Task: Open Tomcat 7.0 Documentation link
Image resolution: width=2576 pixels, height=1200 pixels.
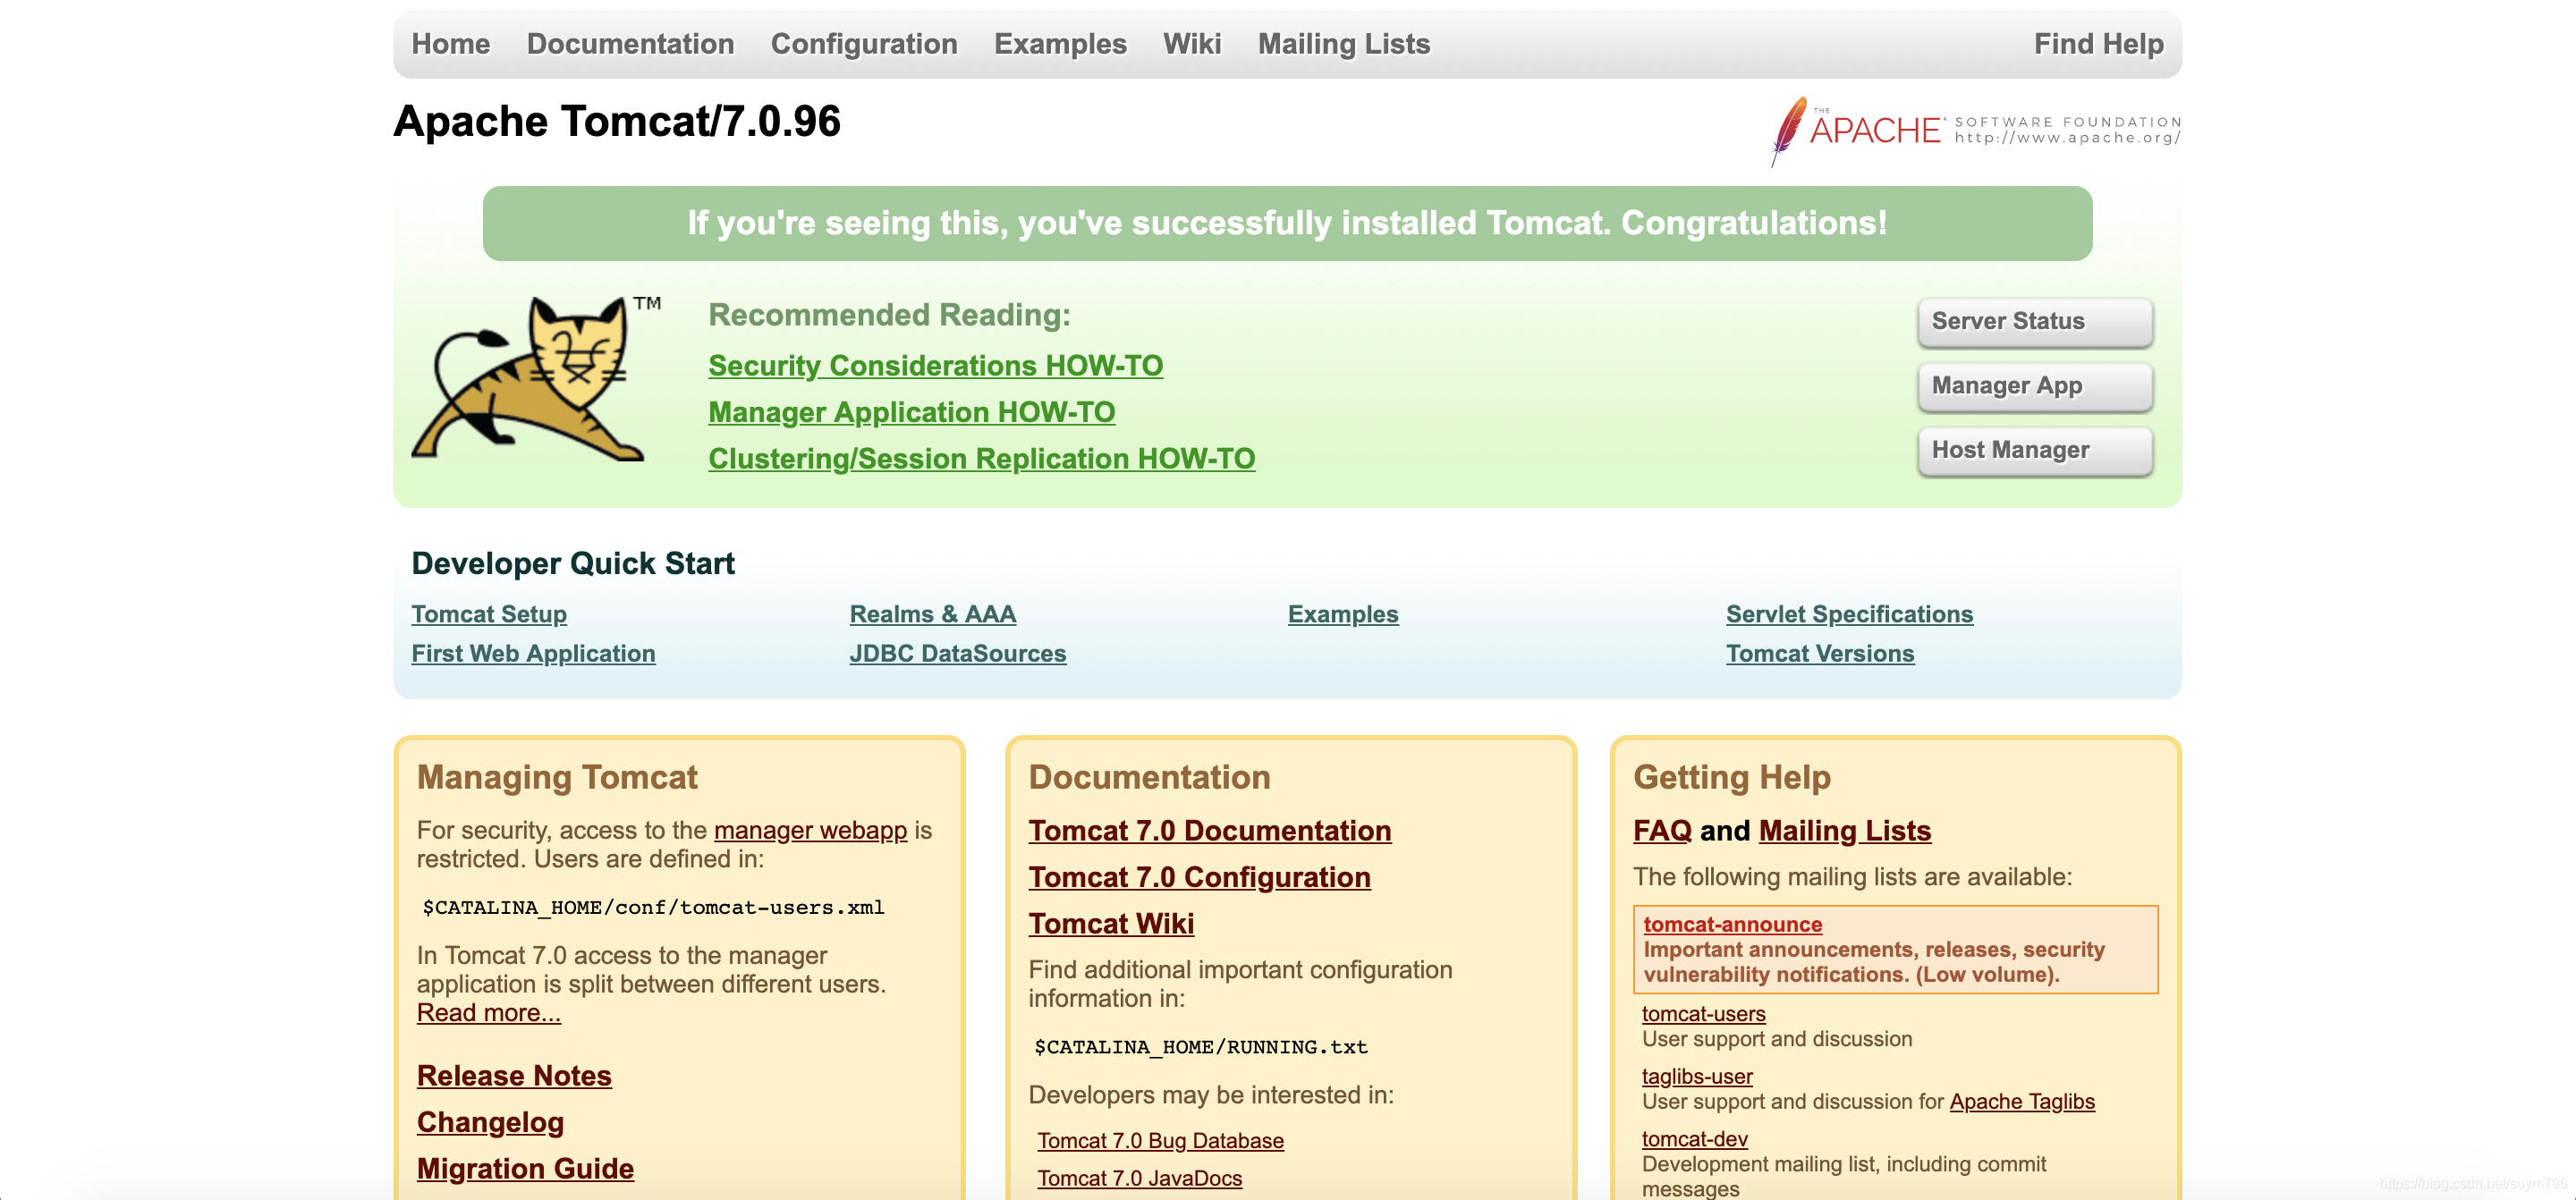Action: click(1210, 831)
